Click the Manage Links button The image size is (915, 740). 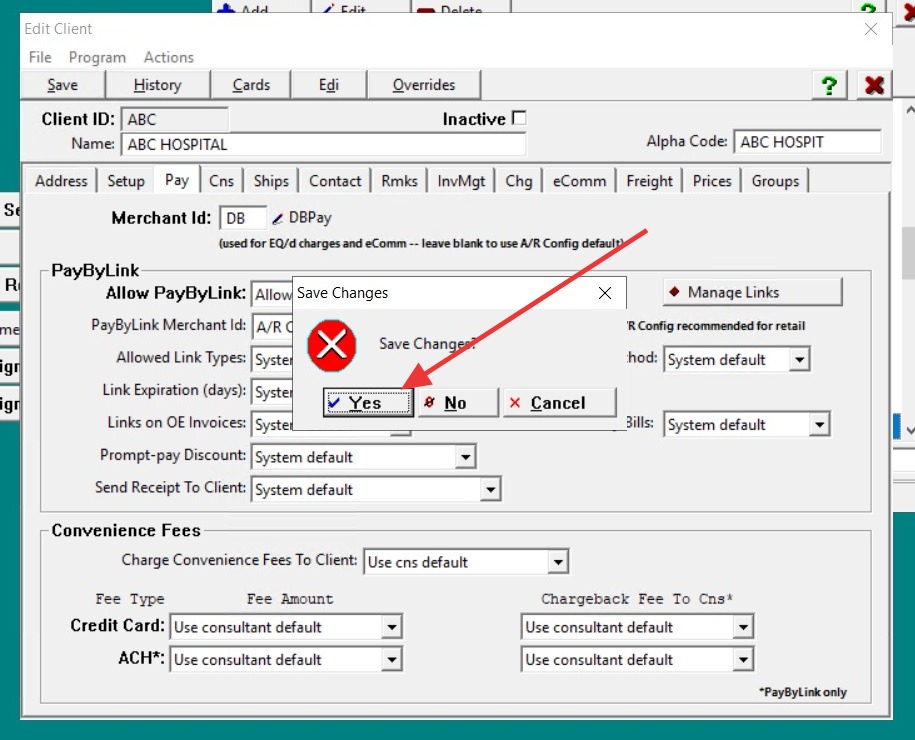coord(753,292)
